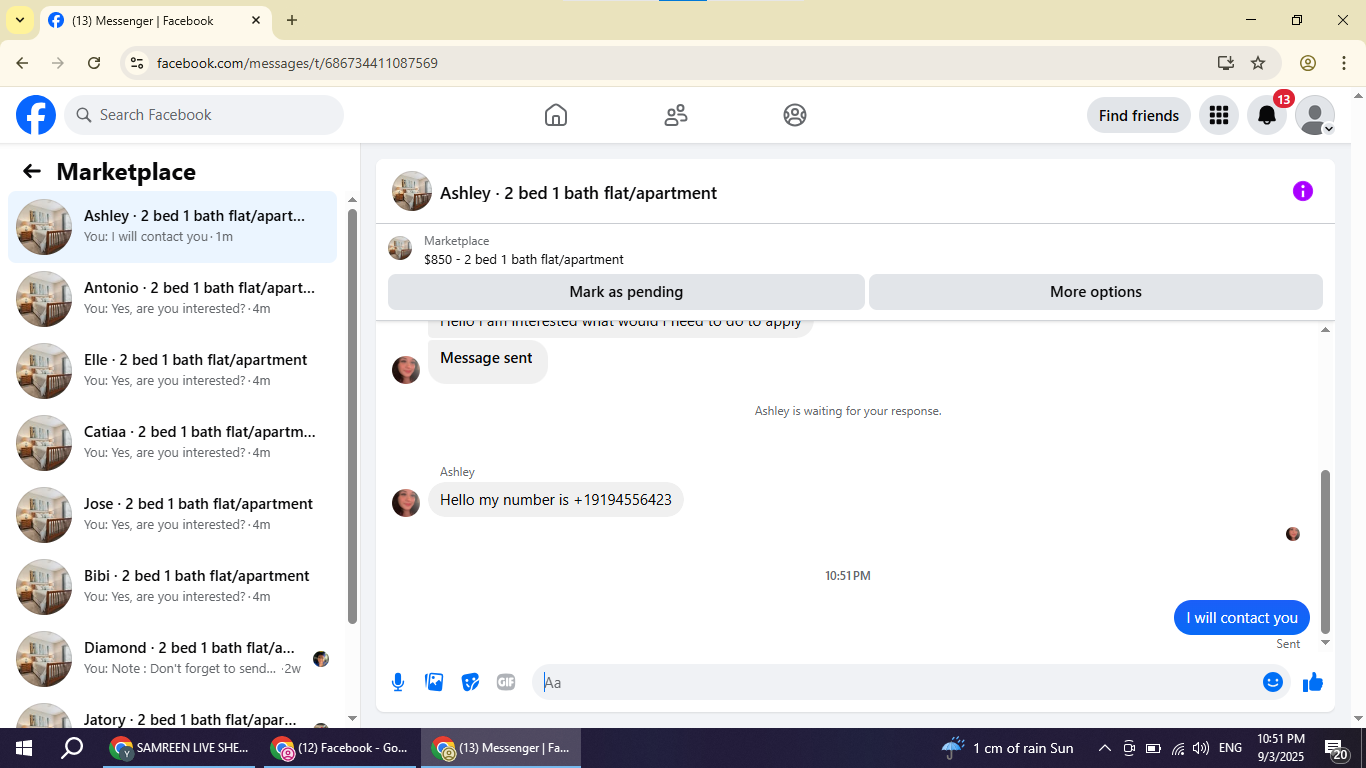The image size is (1366, 768).
Task: Choose a sticker using the sticker icon
Action: pyautogui.click(x=470, y=682)
